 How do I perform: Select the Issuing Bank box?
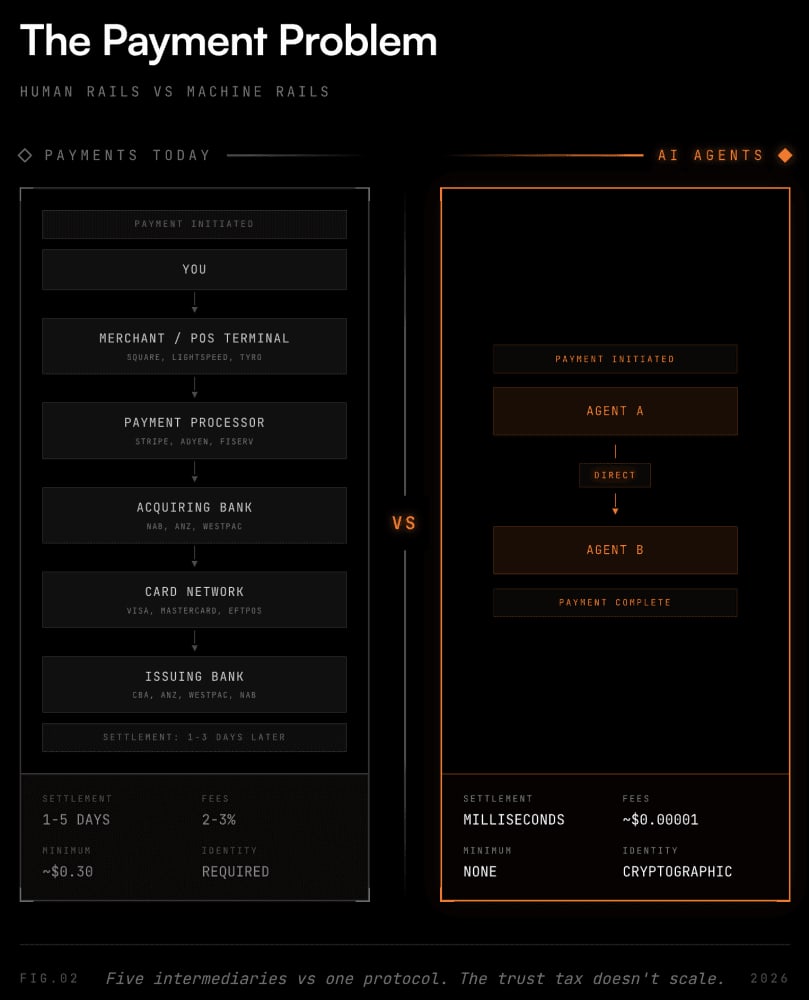coord(194,684)
